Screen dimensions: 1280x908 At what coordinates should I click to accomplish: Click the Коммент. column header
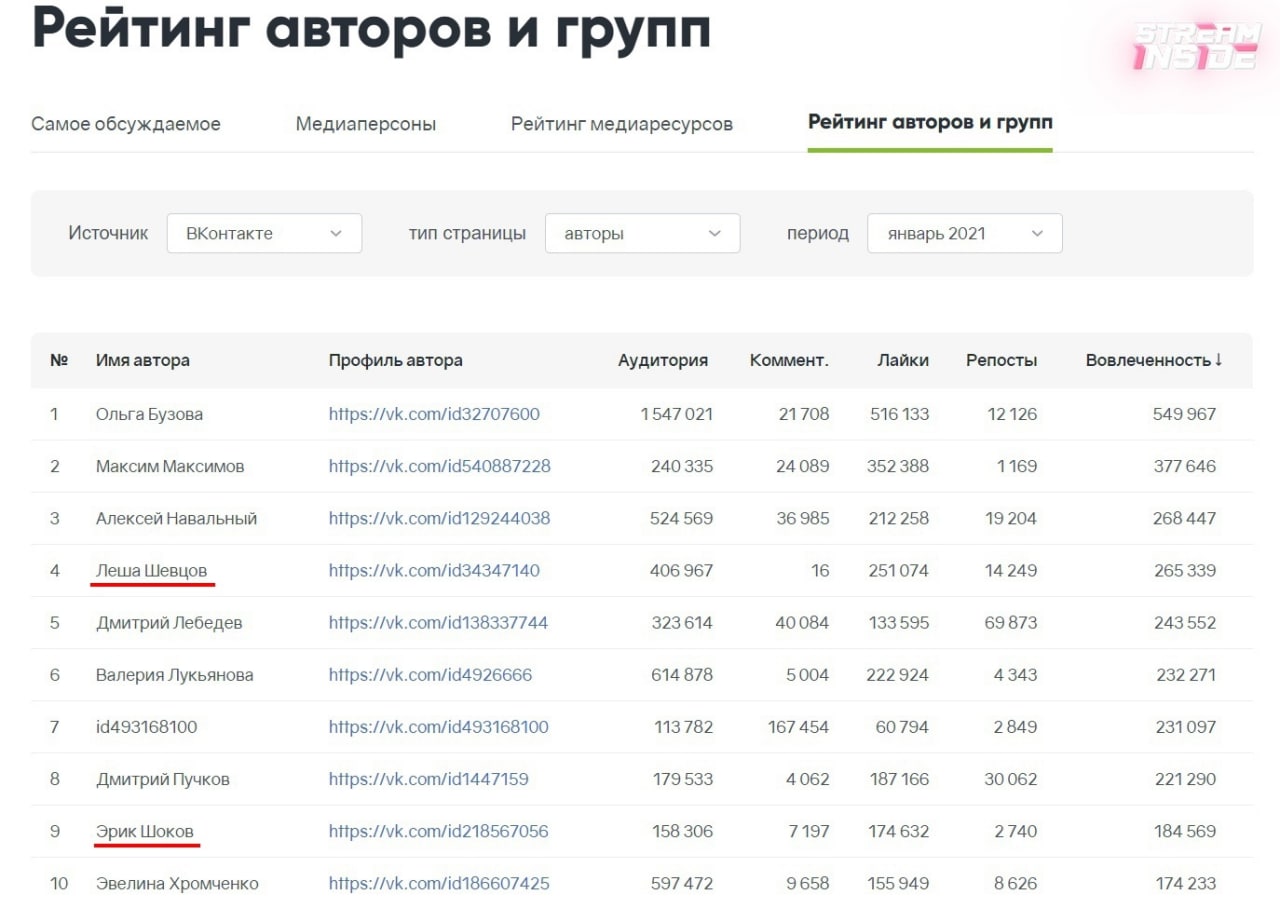789,360
